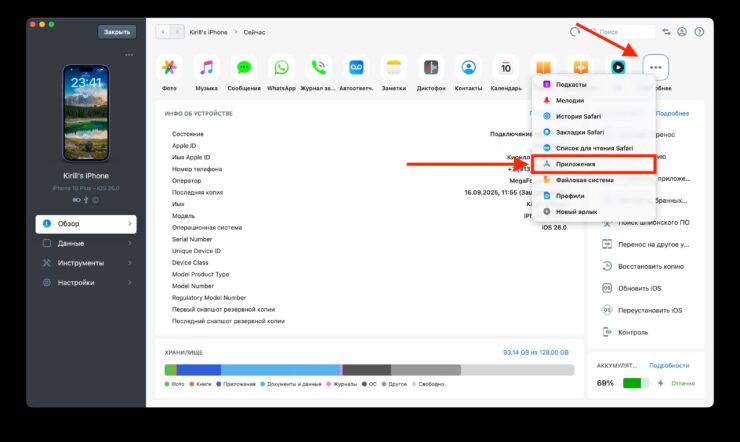Click the Заметки notes icon
This screenshot has width=740, height=442.
(x=394, y=68)
